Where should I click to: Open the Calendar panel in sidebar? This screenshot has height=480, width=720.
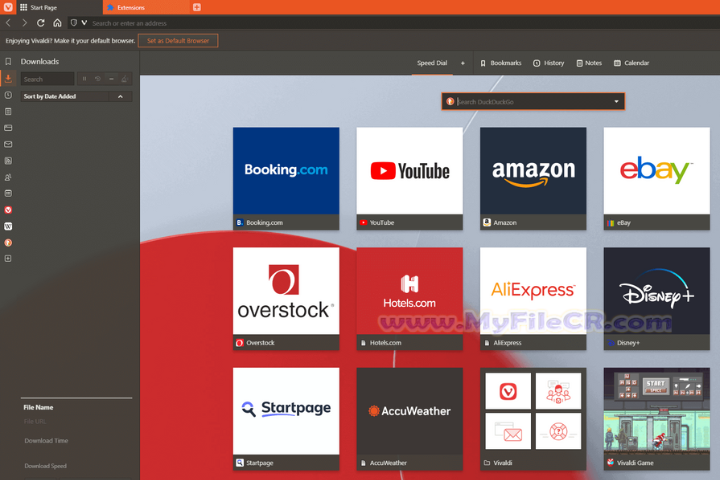click(8, 193)
